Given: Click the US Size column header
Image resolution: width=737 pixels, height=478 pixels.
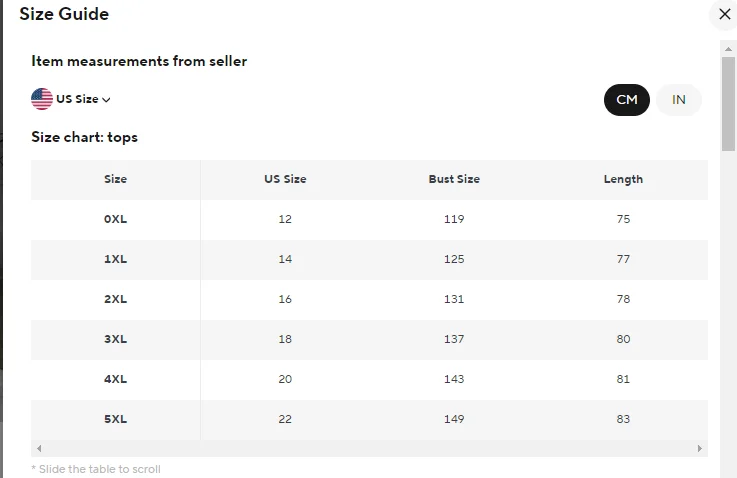Looking at the screenshot, I should [x=285, y=179].
